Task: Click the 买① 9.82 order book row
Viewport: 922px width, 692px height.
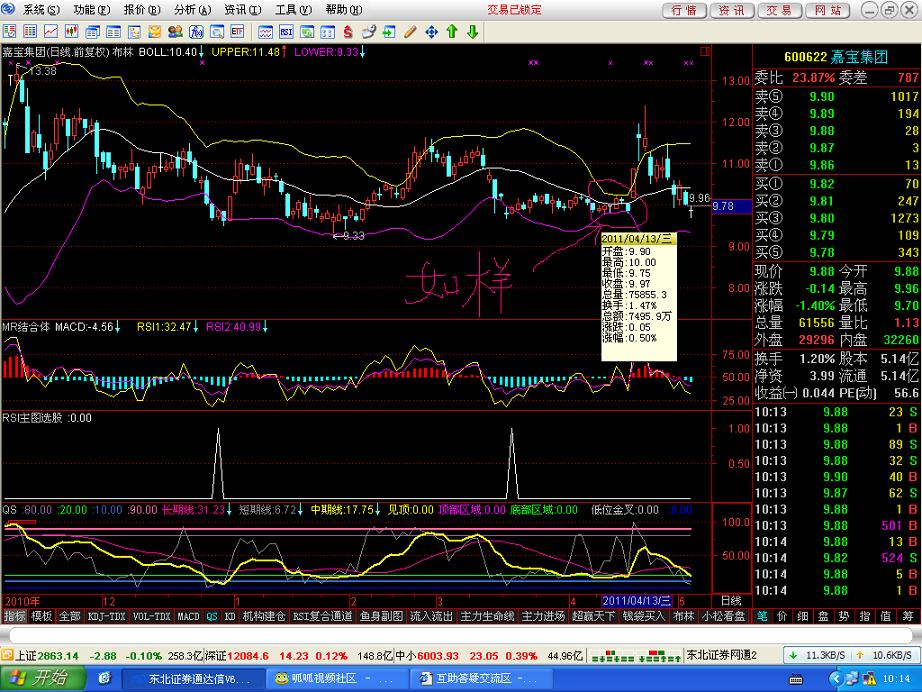Action: coord(837,184)
